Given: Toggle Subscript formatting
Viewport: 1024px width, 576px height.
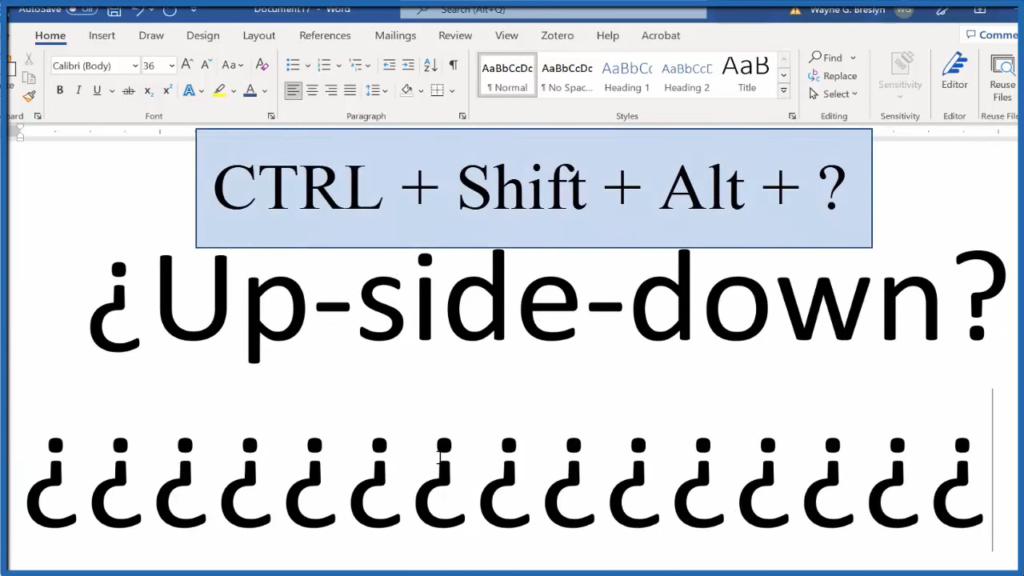Looking at the screenshot, I should click(149, 91).
